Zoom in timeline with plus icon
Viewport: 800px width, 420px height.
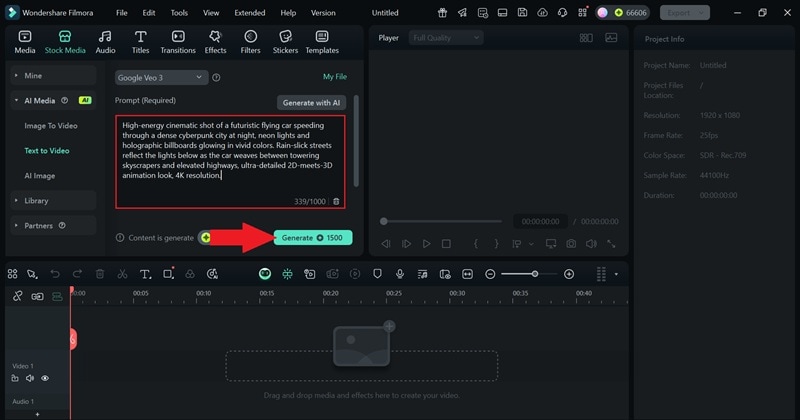[x=569, y=275]
